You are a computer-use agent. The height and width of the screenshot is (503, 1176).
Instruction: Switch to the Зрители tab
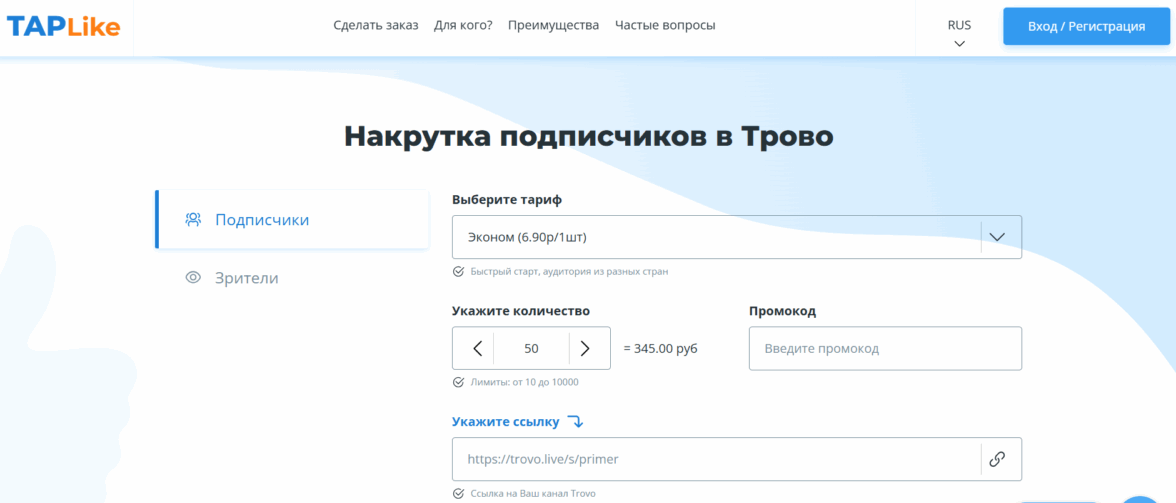click(246, 278)
